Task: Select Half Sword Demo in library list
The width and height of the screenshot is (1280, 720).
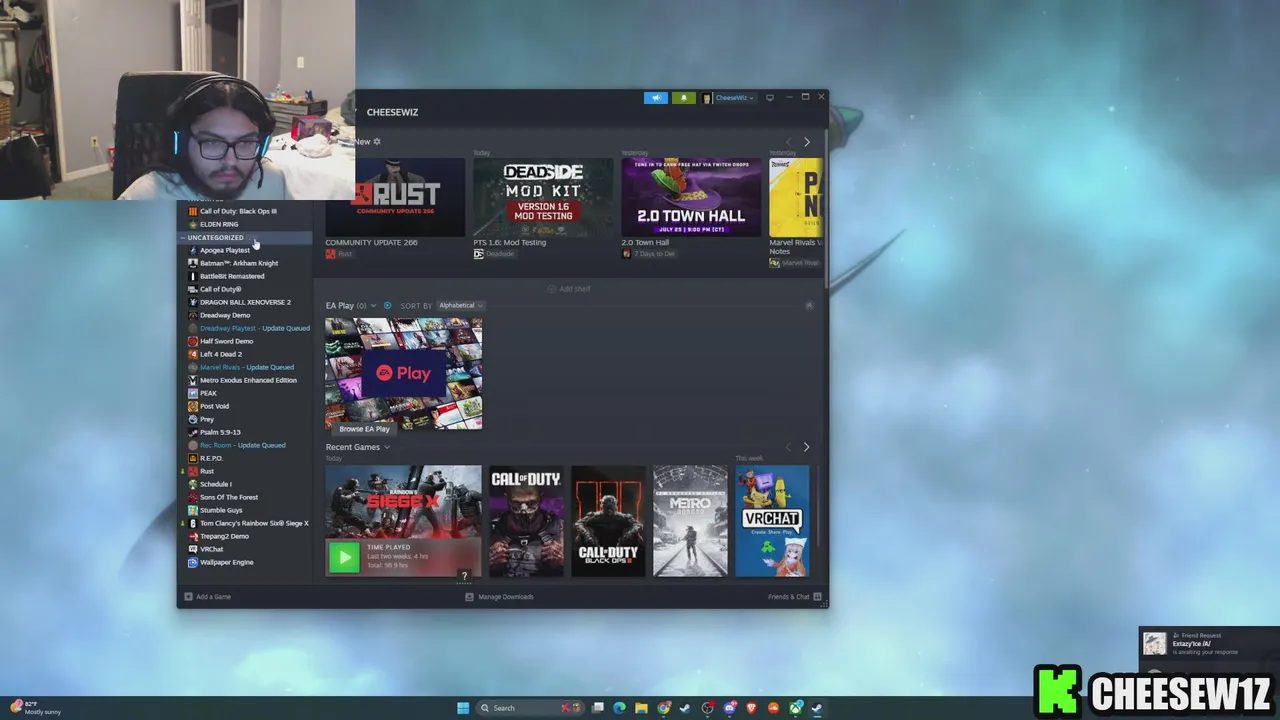Action: [226, 341]
